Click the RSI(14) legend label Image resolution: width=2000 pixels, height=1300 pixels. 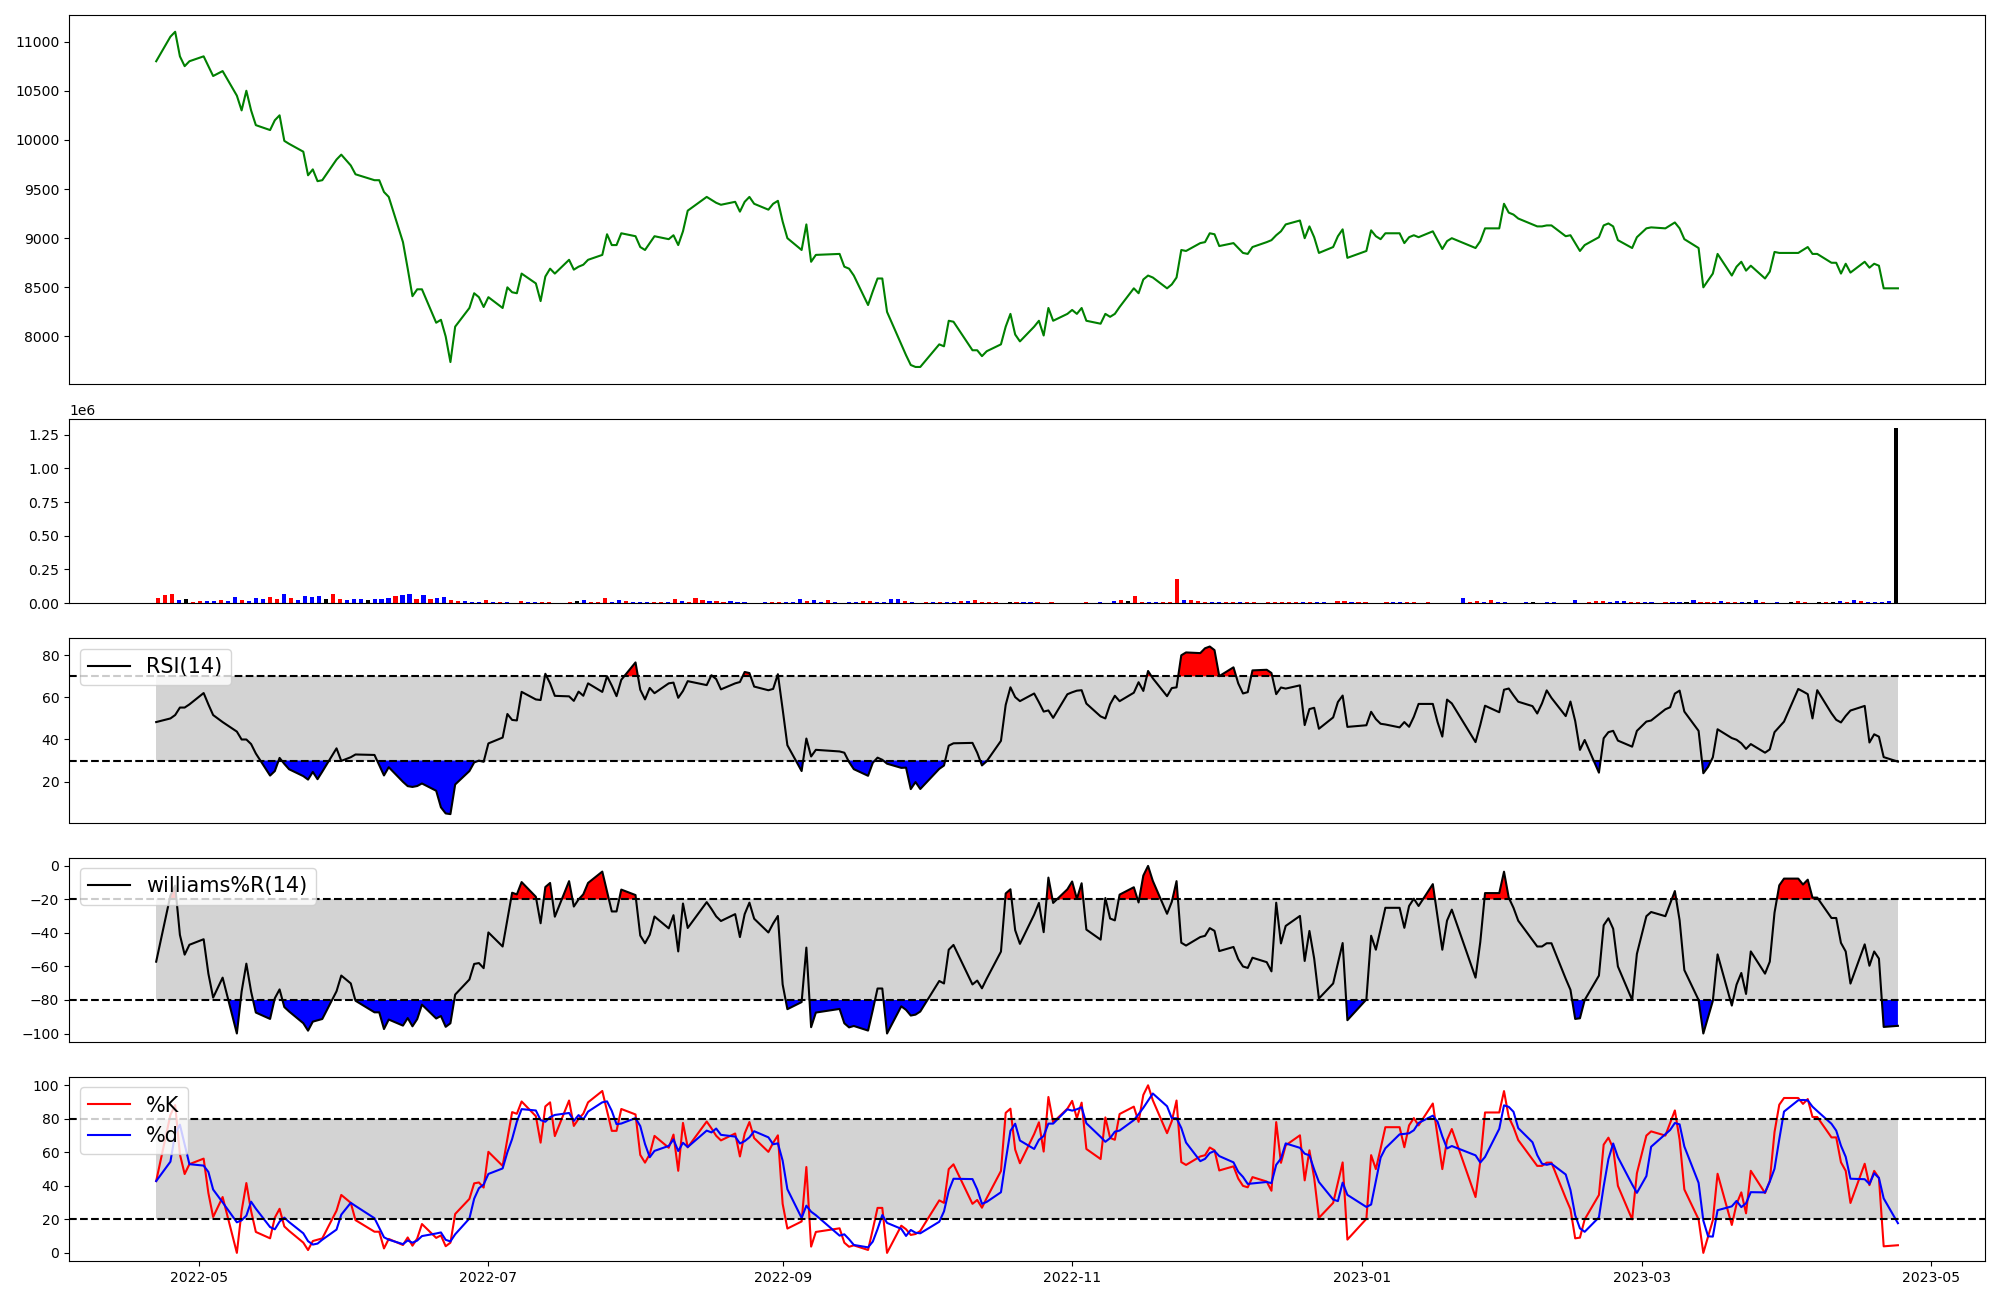(184, 666)
